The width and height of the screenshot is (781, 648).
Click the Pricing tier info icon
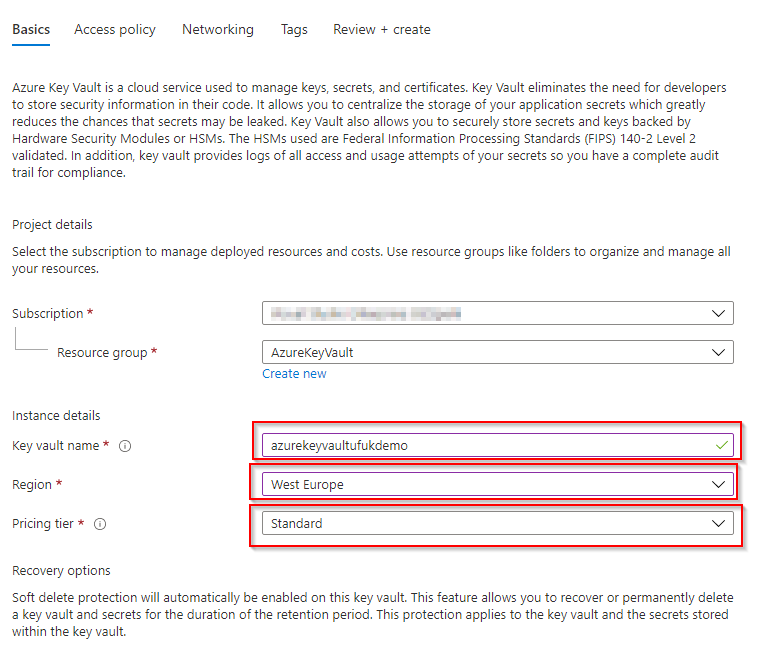[x=100, y=524]
